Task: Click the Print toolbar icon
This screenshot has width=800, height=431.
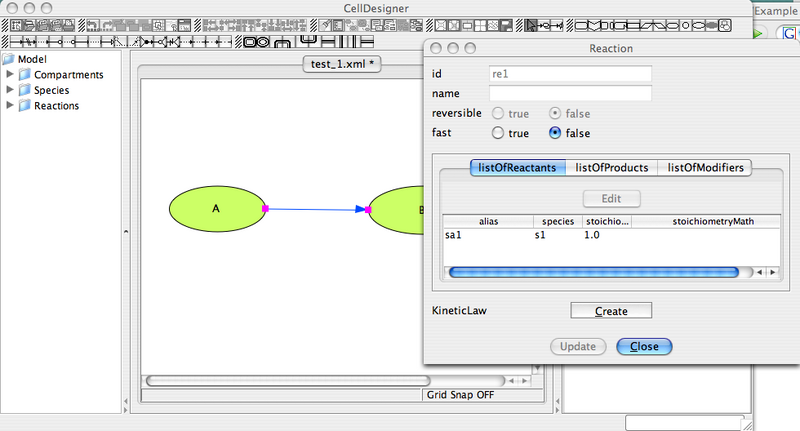Action: click(x=68, y=25)
